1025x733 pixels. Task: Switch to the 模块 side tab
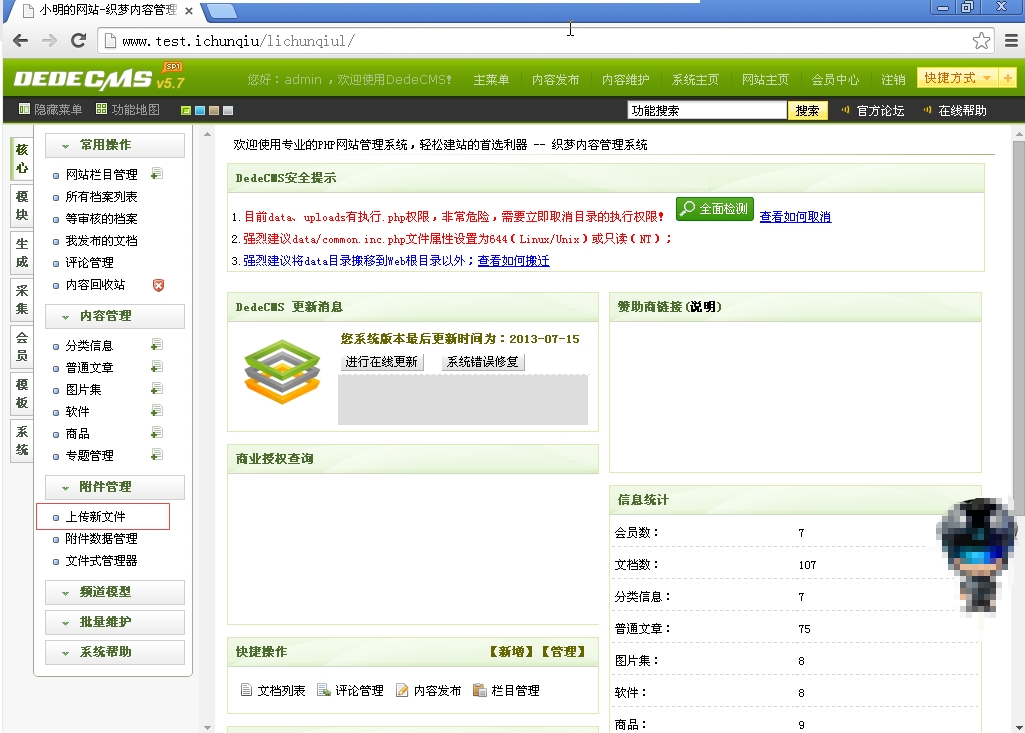coord(22,206)
